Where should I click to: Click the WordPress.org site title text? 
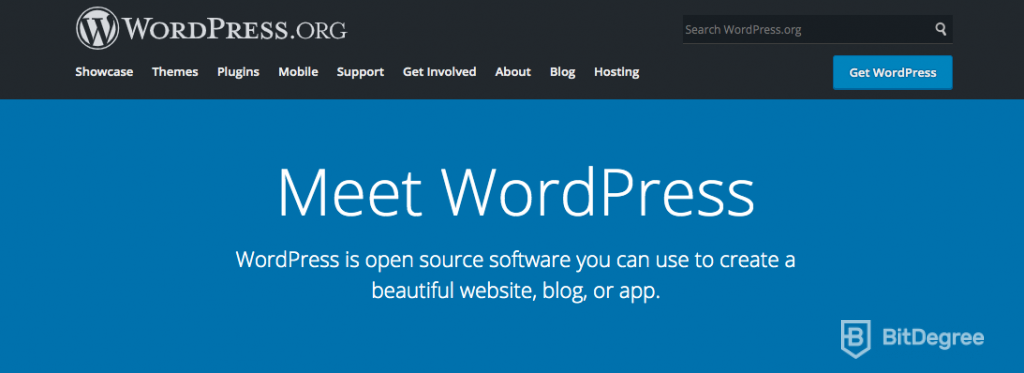235,29
